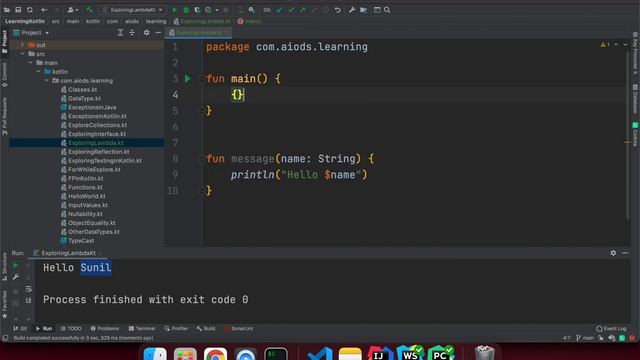The width and height of the screenshot is (640, 360).
Task: Click the rollback/undo toolbar icon
Action: click(x=338, y=10)
